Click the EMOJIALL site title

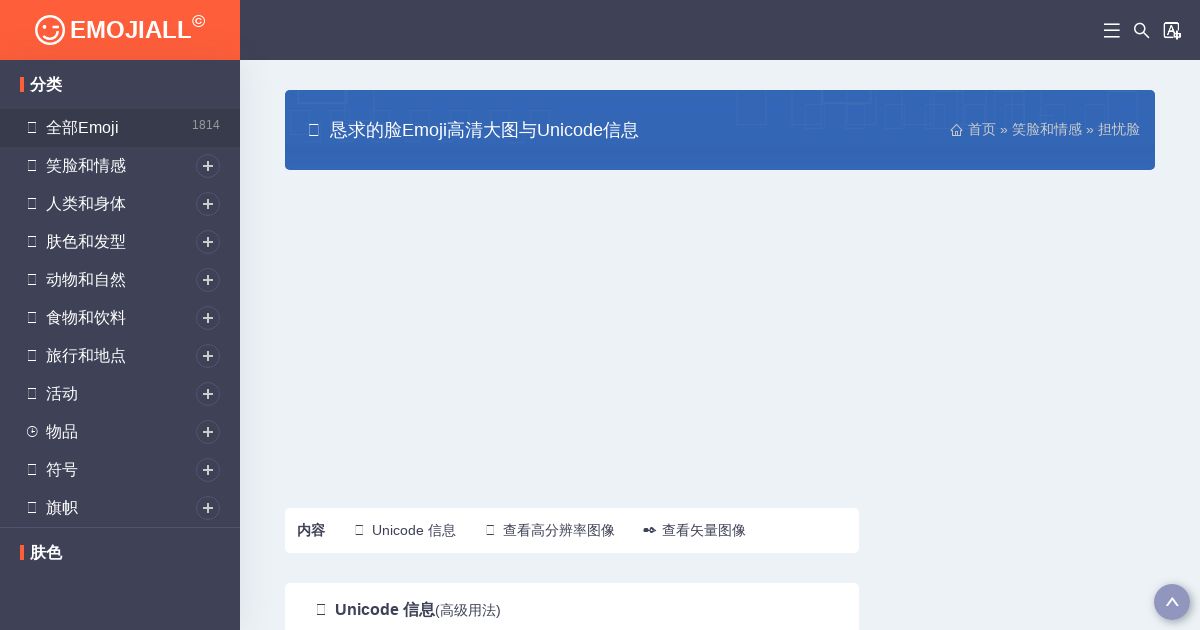[130, 30]
